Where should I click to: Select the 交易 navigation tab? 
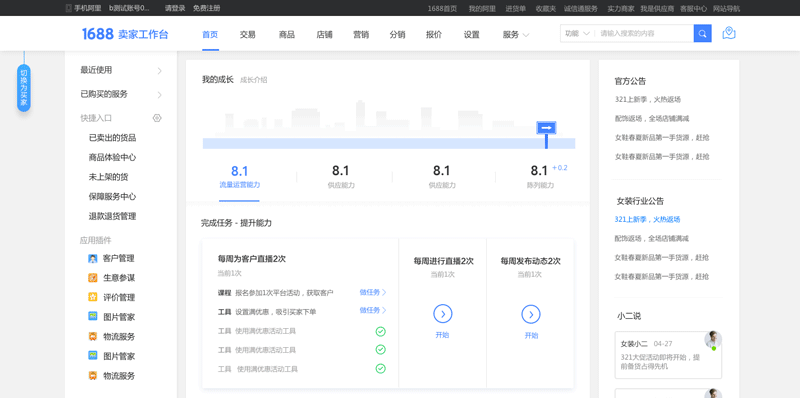[x=247, y=35]
